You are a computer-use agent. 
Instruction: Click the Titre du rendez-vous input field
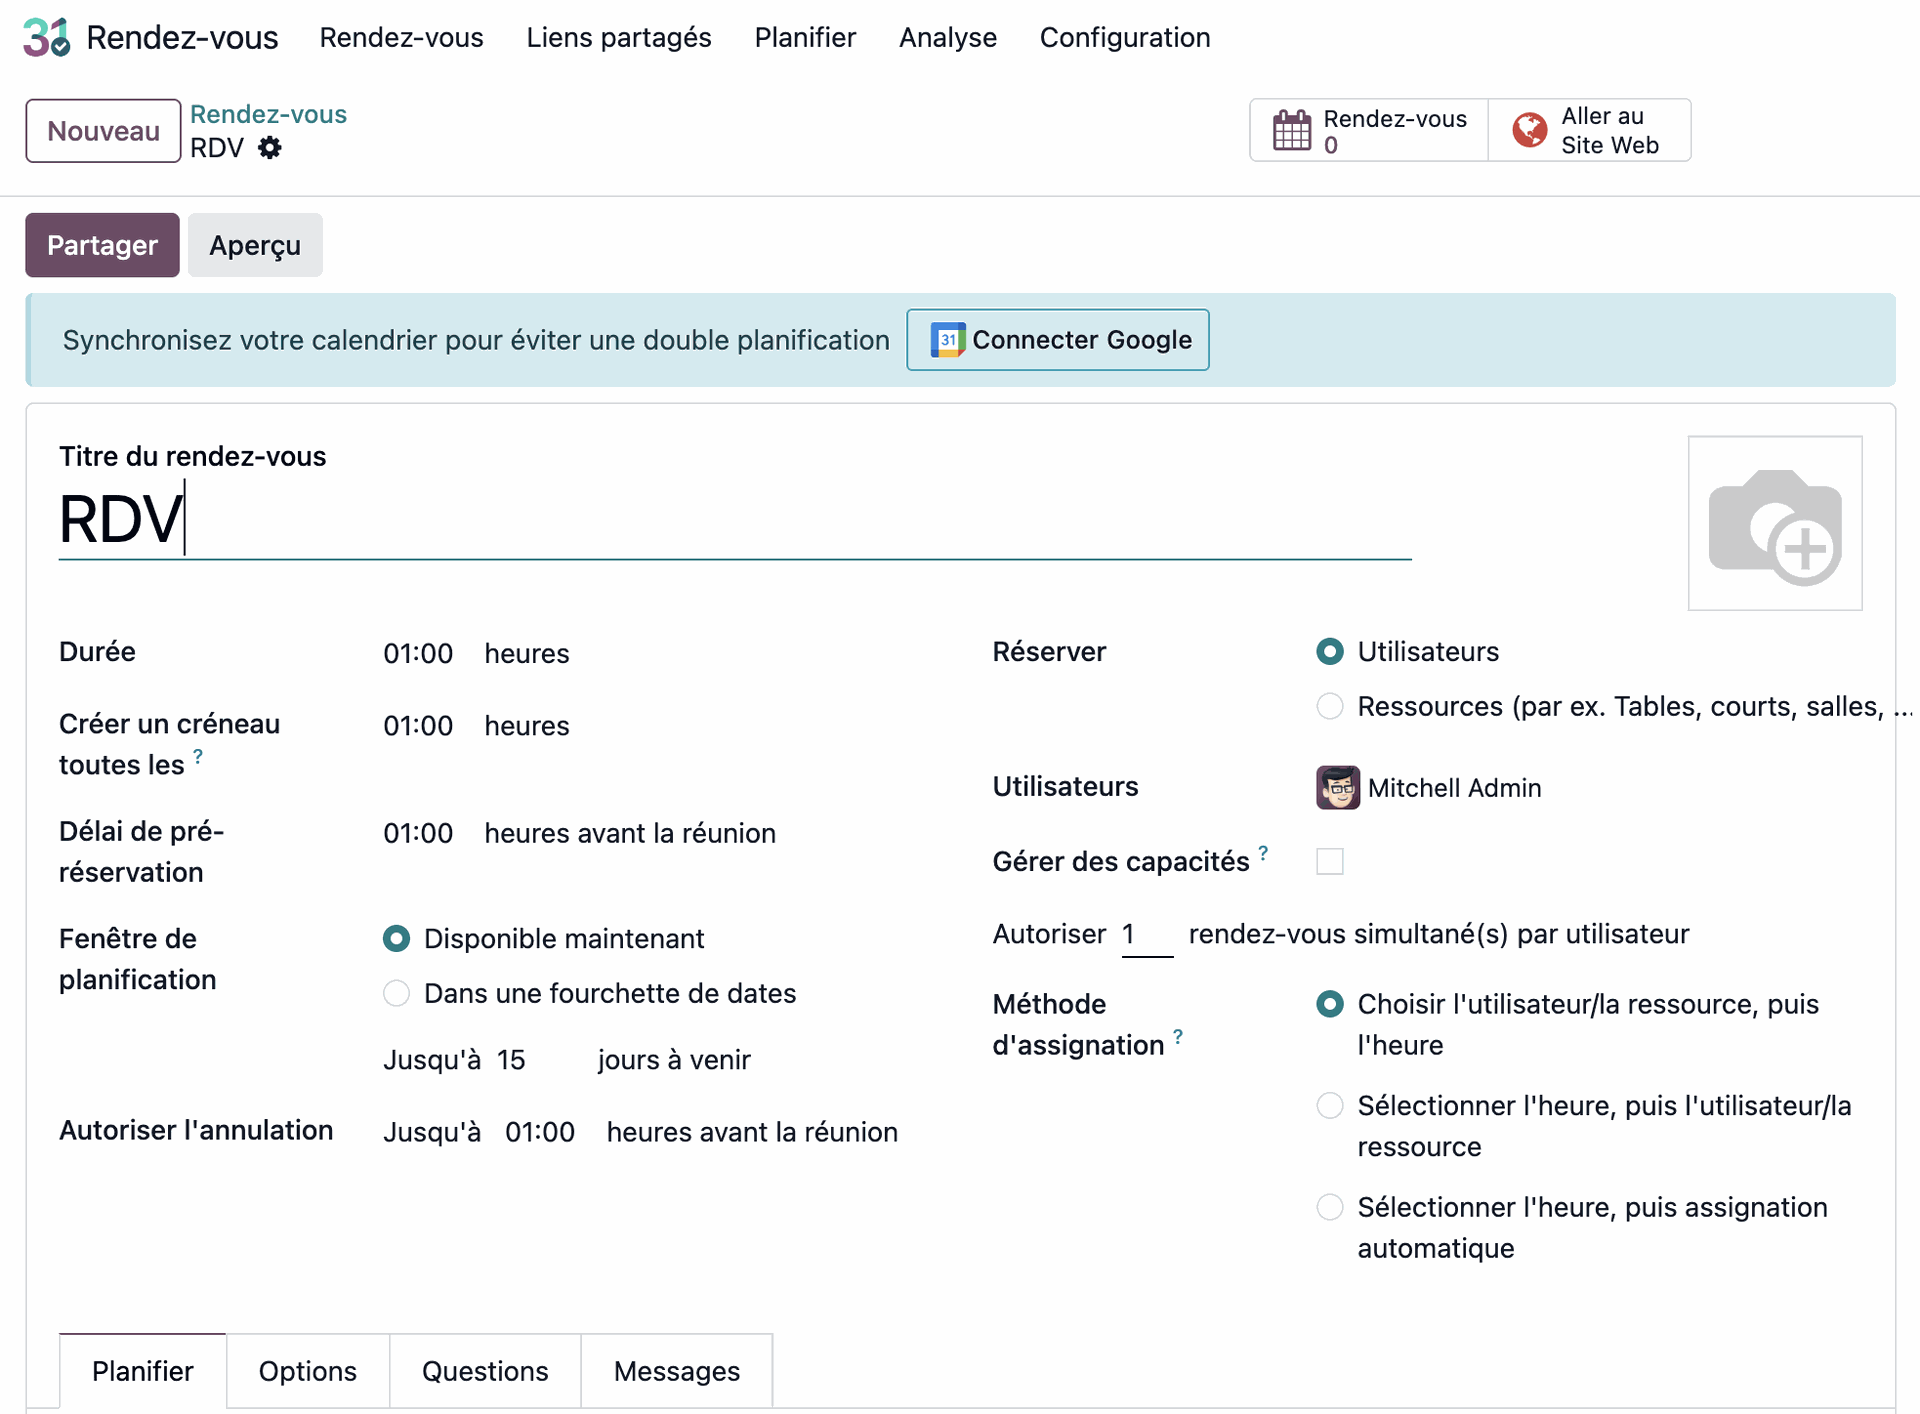pos(734,520)
